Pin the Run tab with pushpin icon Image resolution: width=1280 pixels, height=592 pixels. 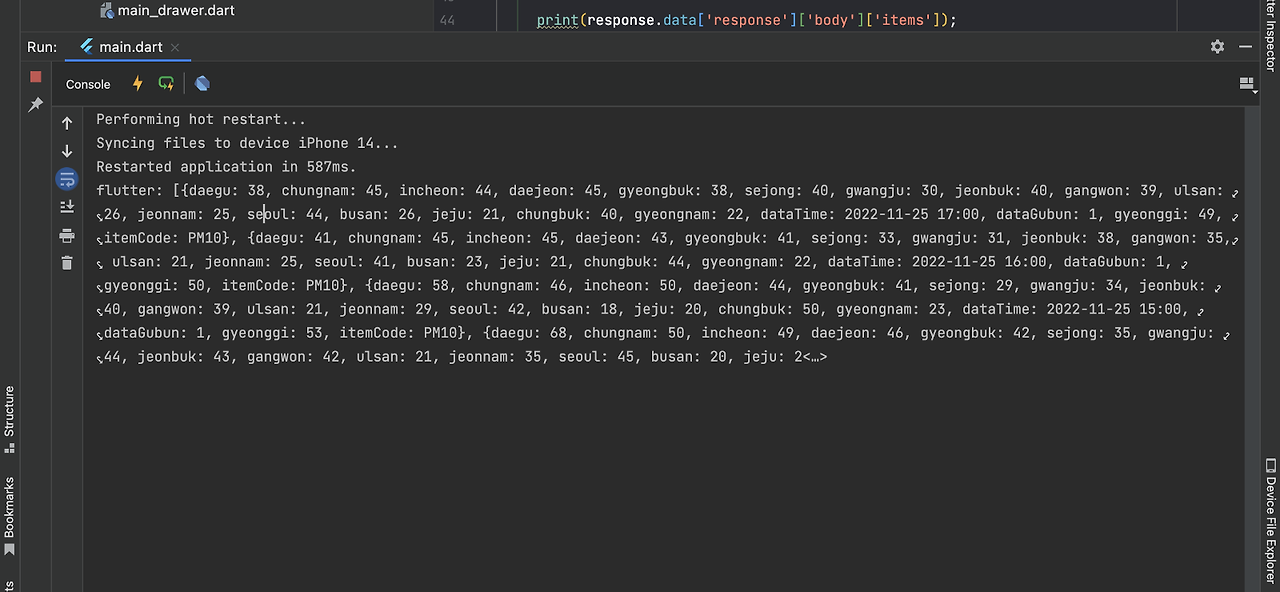36,104
